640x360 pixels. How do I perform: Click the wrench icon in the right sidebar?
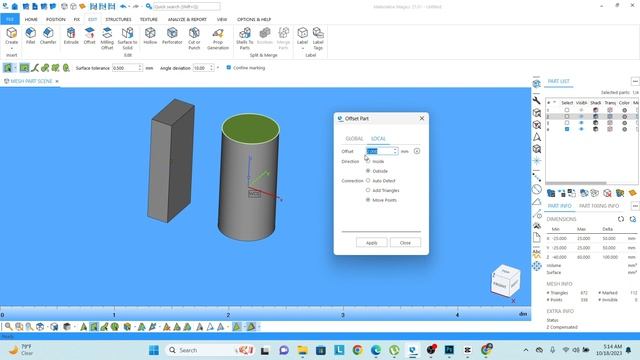pyautogui.click(x=537, y=100)
